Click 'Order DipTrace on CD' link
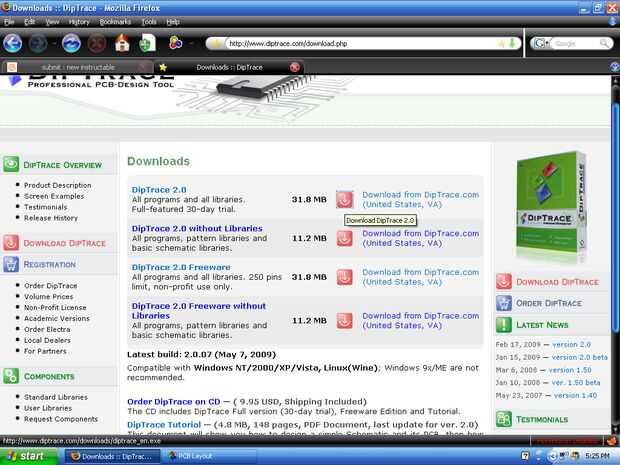620x465 pixels. (174, 402)
